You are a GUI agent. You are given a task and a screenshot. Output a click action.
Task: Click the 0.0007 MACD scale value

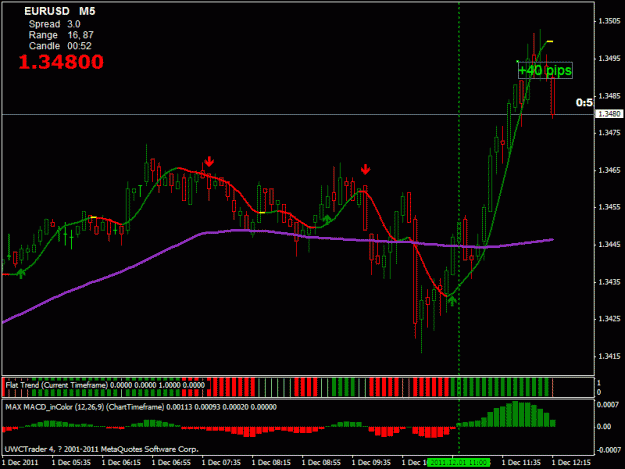coord(607,405)
